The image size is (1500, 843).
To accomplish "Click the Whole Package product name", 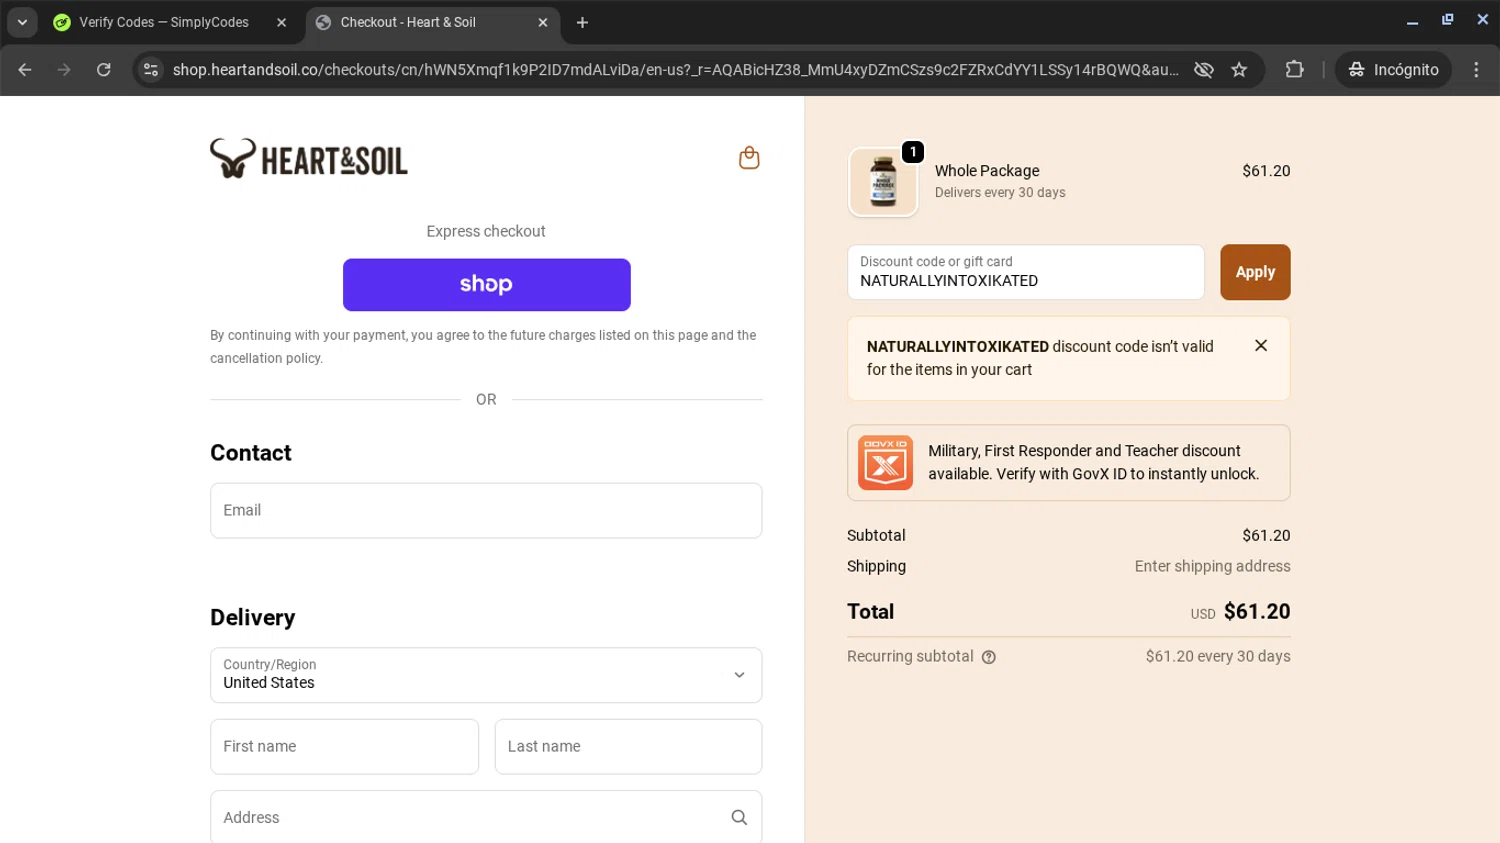I will 987,171.
